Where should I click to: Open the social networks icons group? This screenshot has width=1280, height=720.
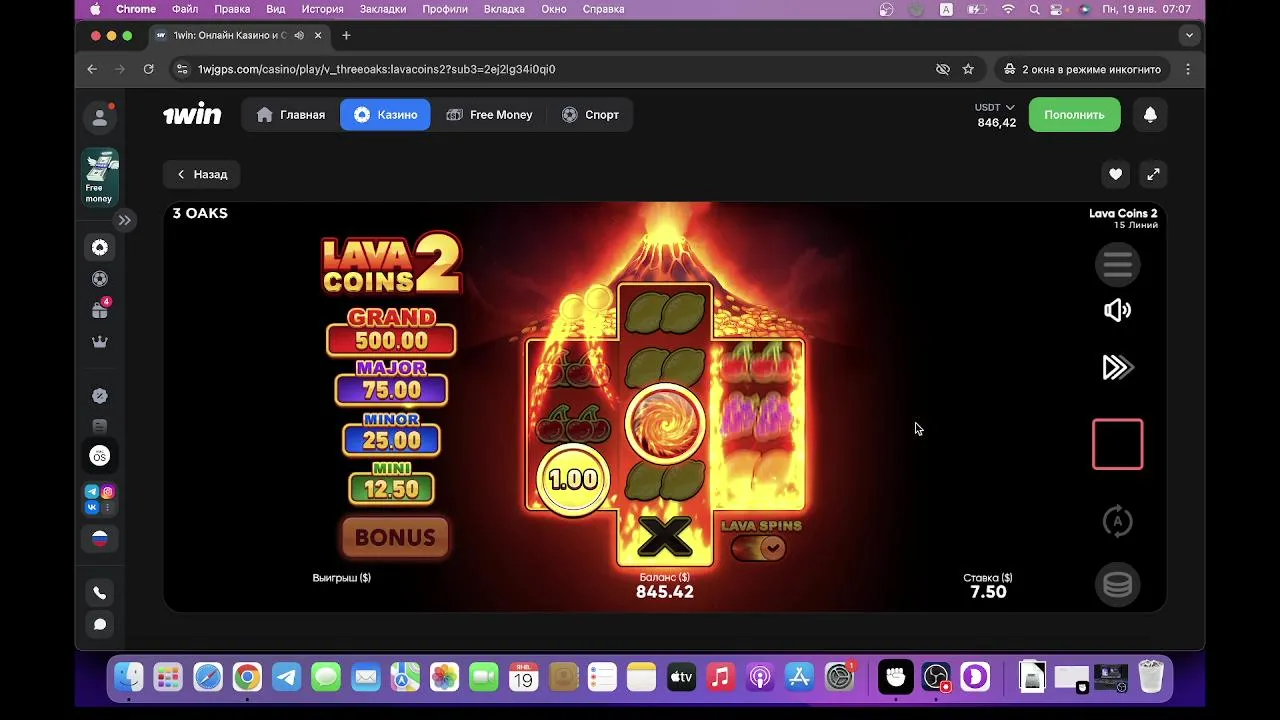pyautogui.click(x=99, y=500)
